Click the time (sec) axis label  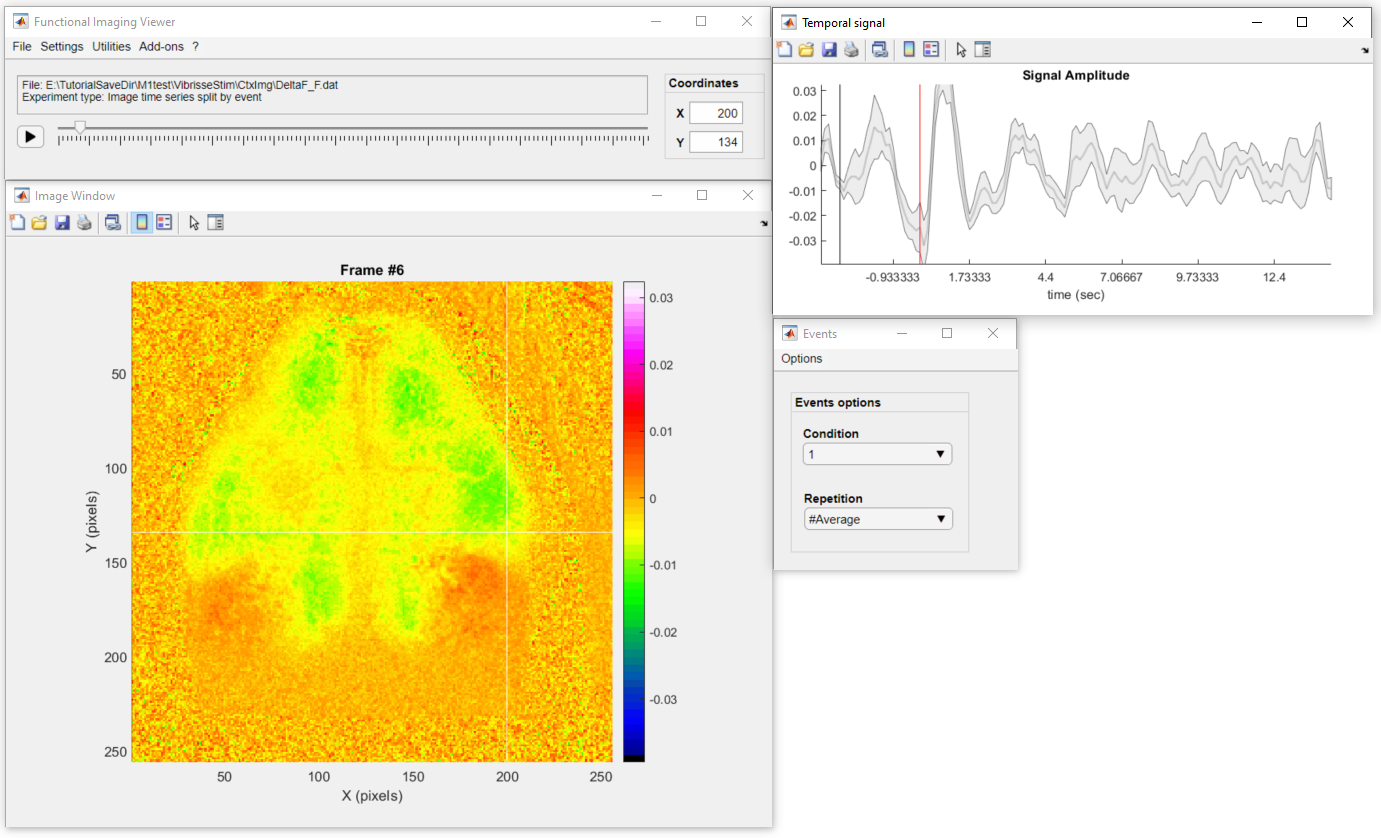[x=1076, y=295]
